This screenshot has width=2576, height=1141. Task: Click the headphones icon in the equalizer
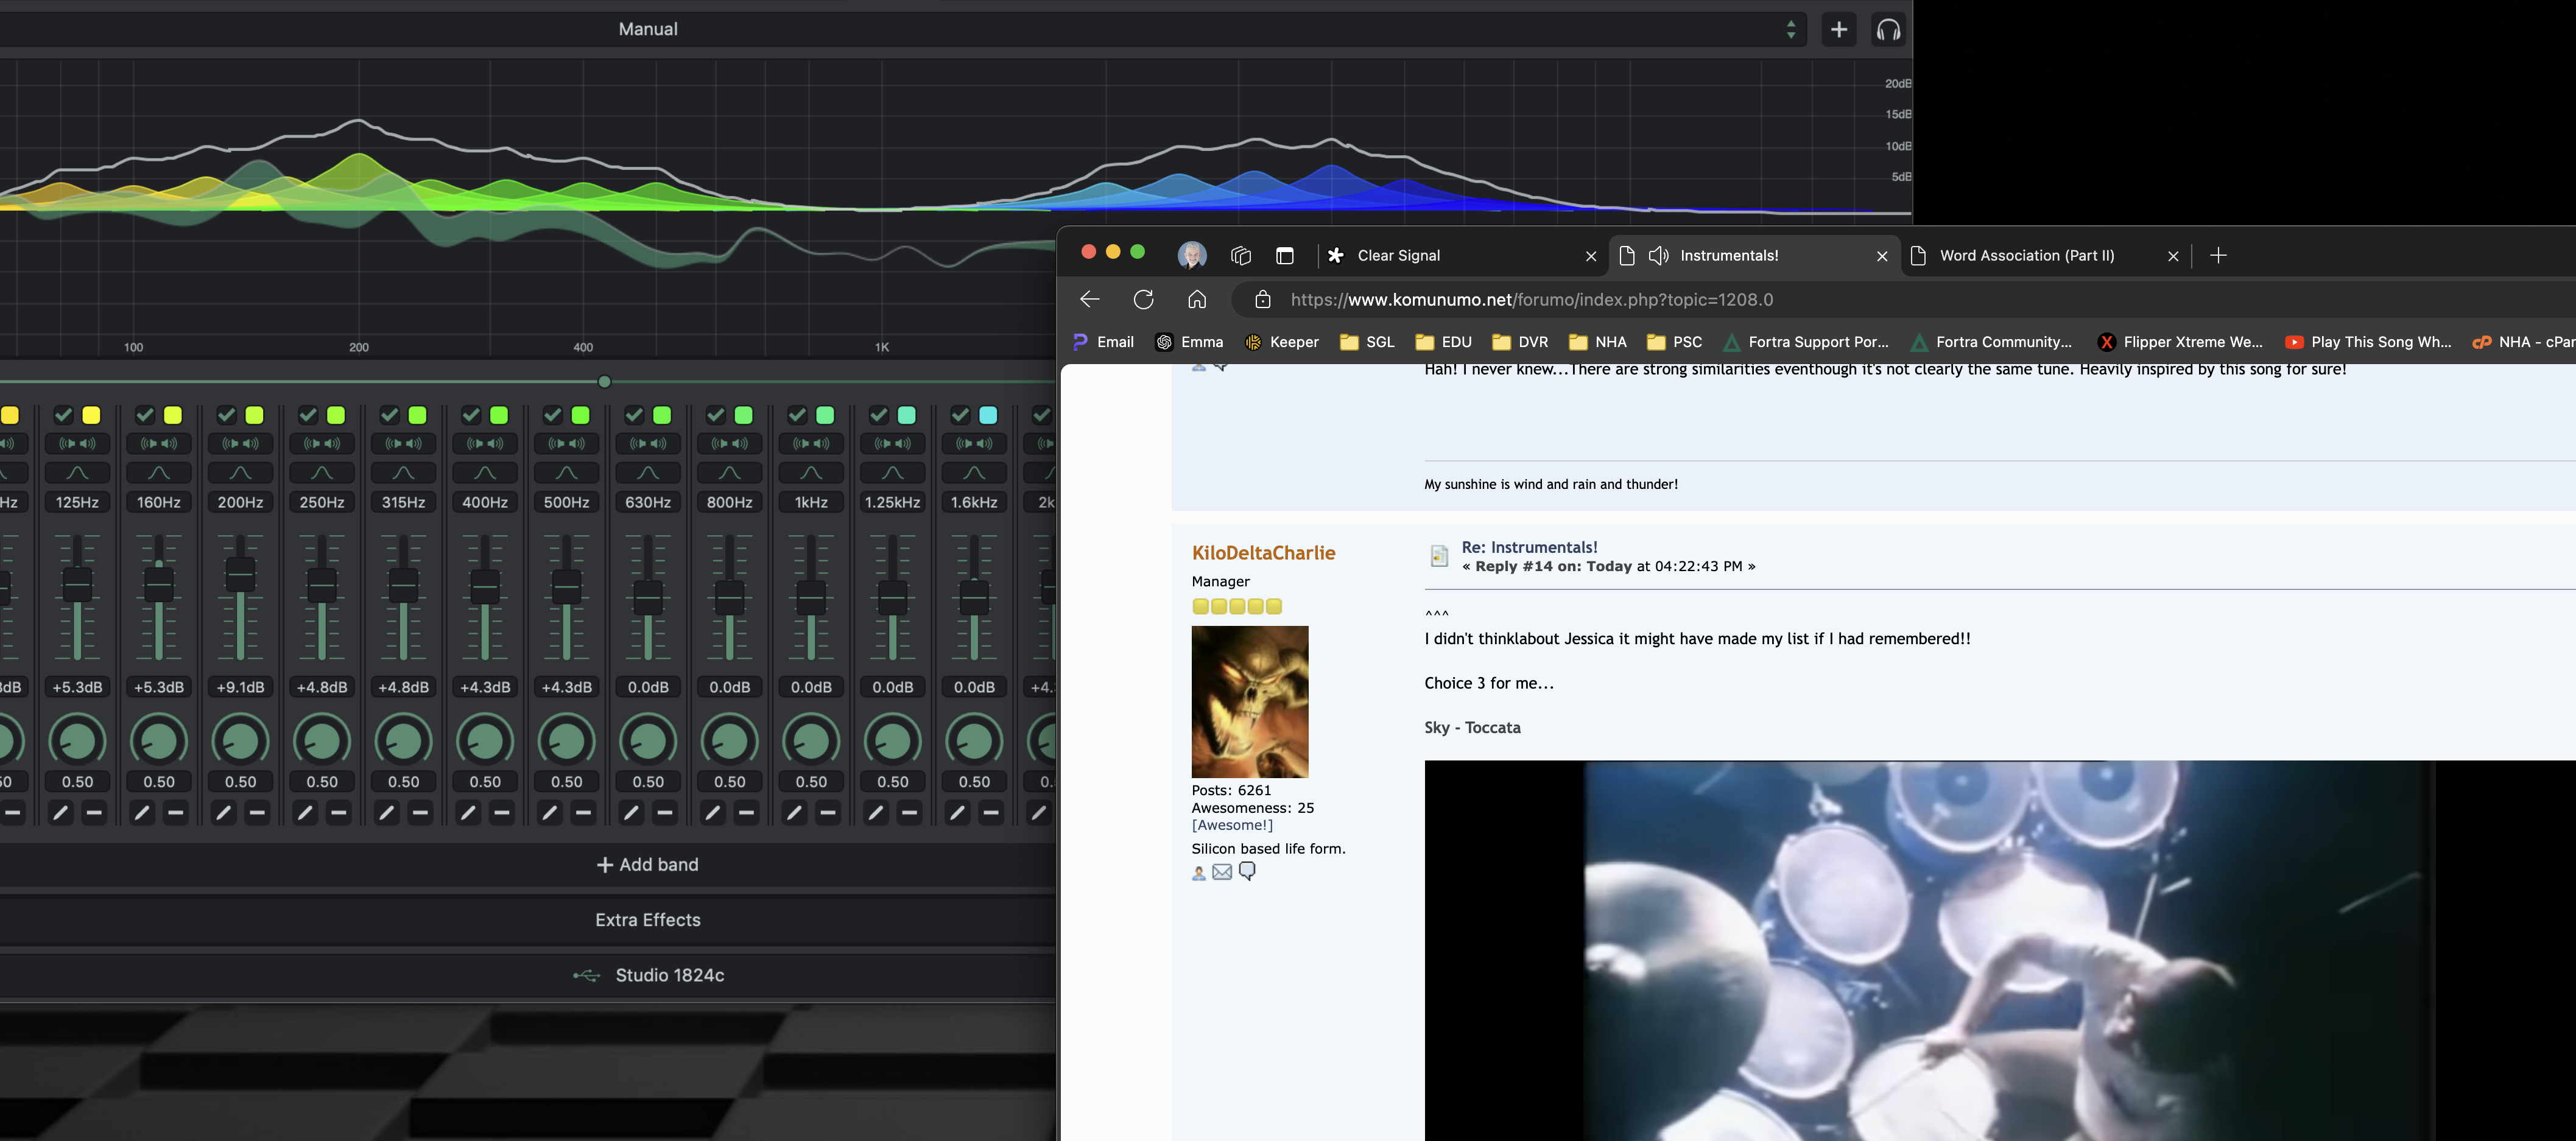click(1888, 30)
